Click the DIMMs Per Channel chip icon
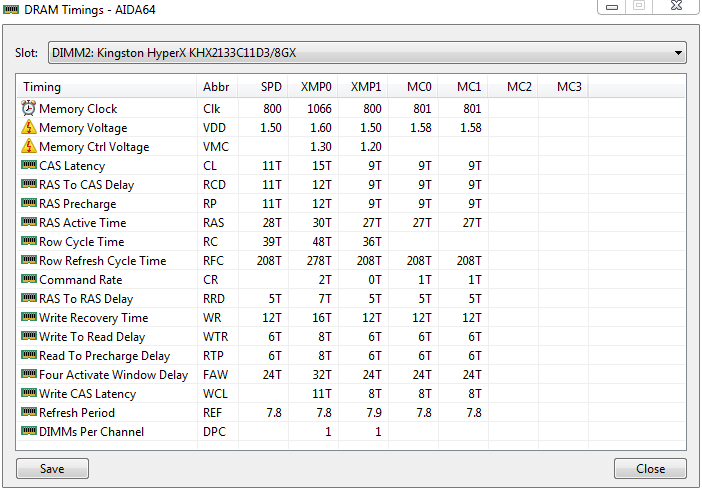702x490 pixels. click(28, 432)
